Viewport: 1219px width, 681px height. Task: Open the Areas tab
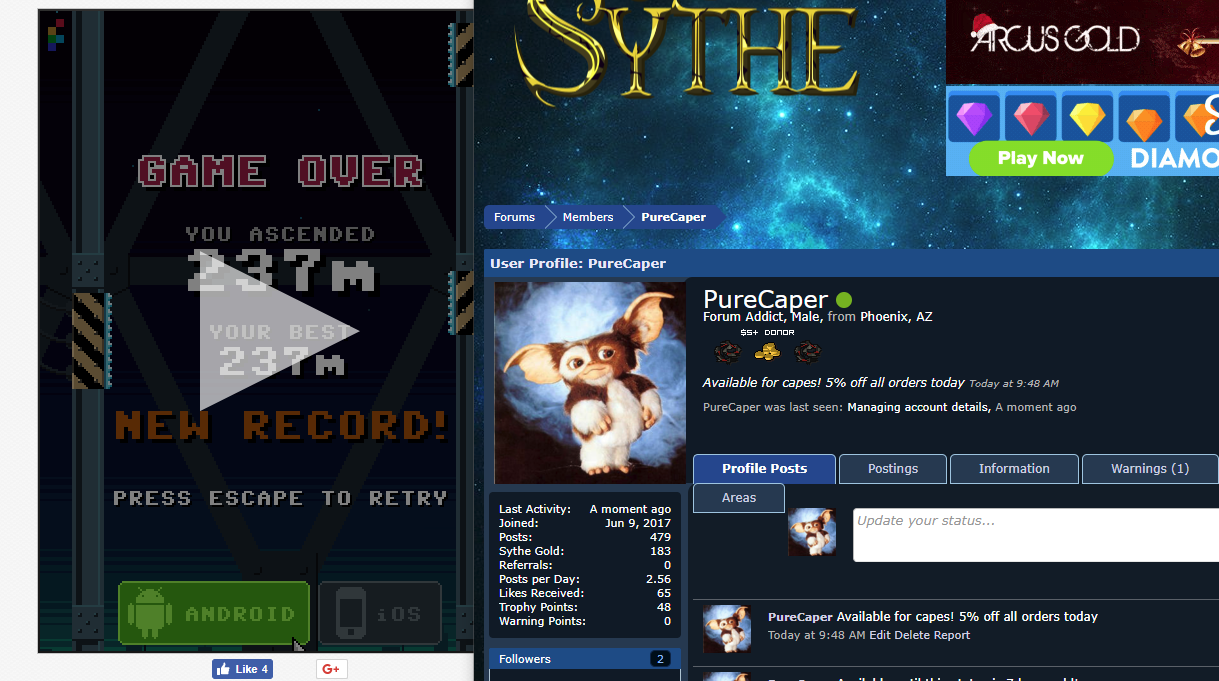(x=739, y=498)
